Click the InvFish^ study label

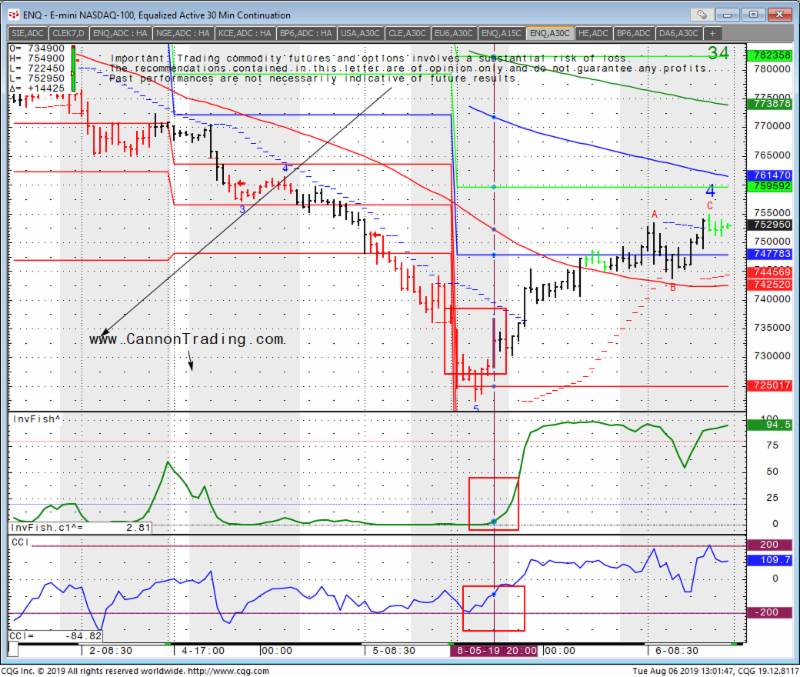pos(31,420)
